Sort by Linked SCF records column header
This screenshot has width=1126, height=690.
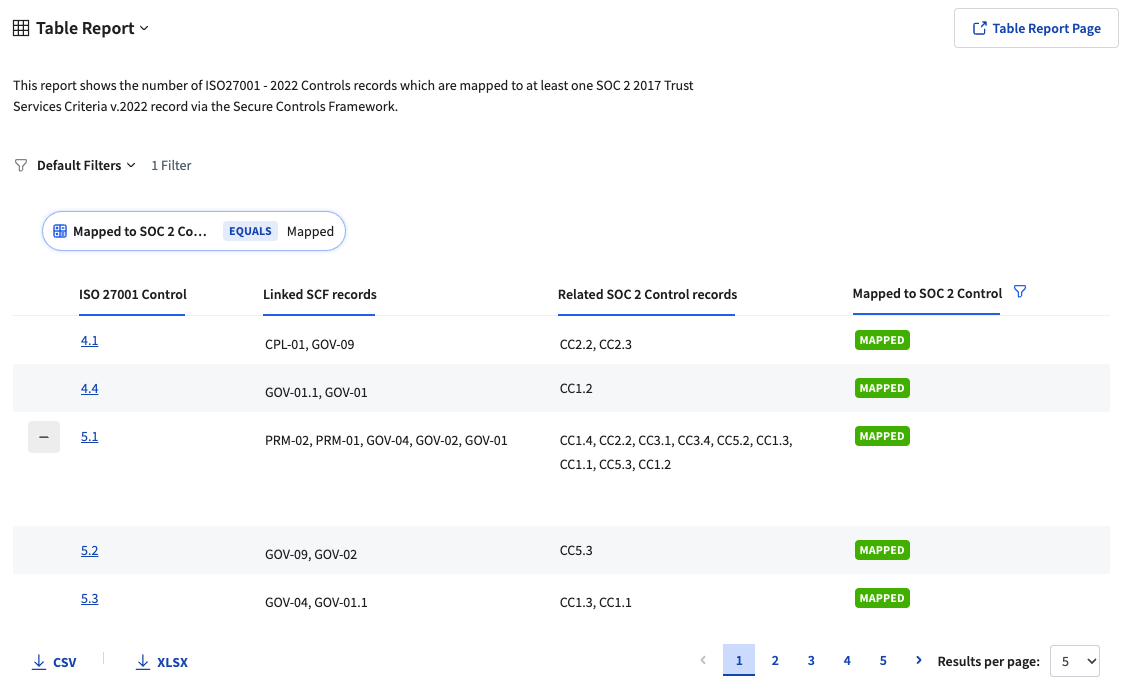click(x=320, y=294)
